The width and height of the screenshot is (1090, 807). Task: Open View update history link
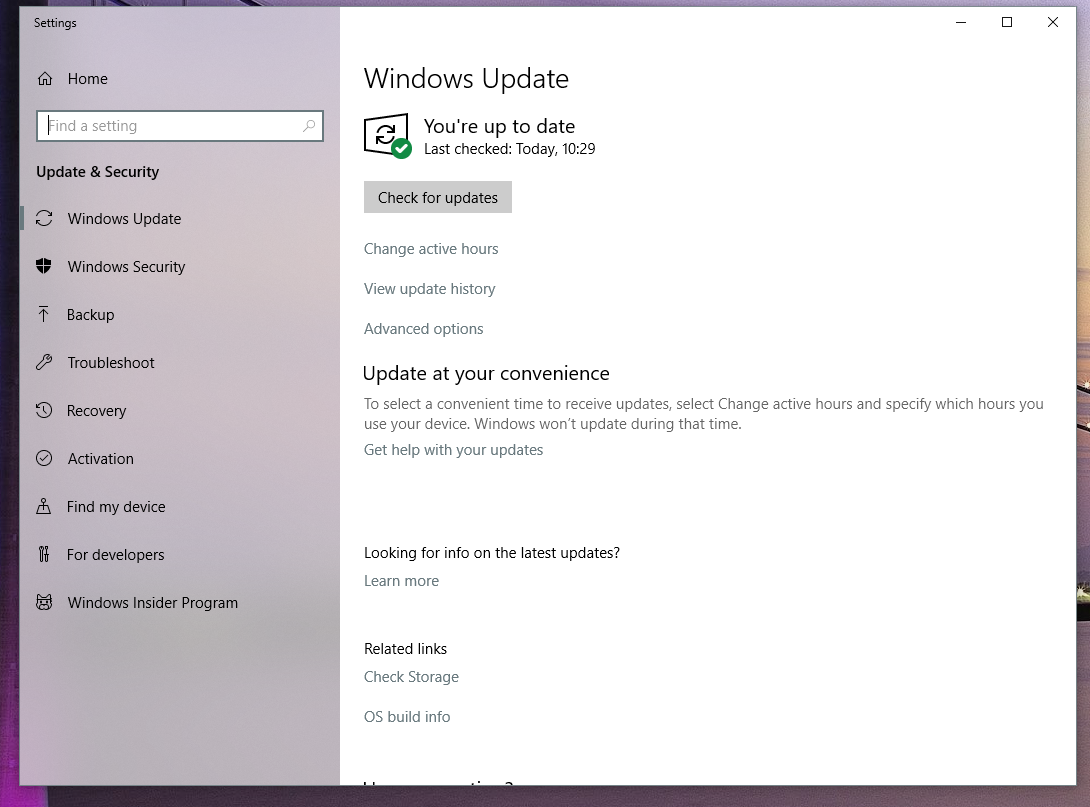point(430,289)
